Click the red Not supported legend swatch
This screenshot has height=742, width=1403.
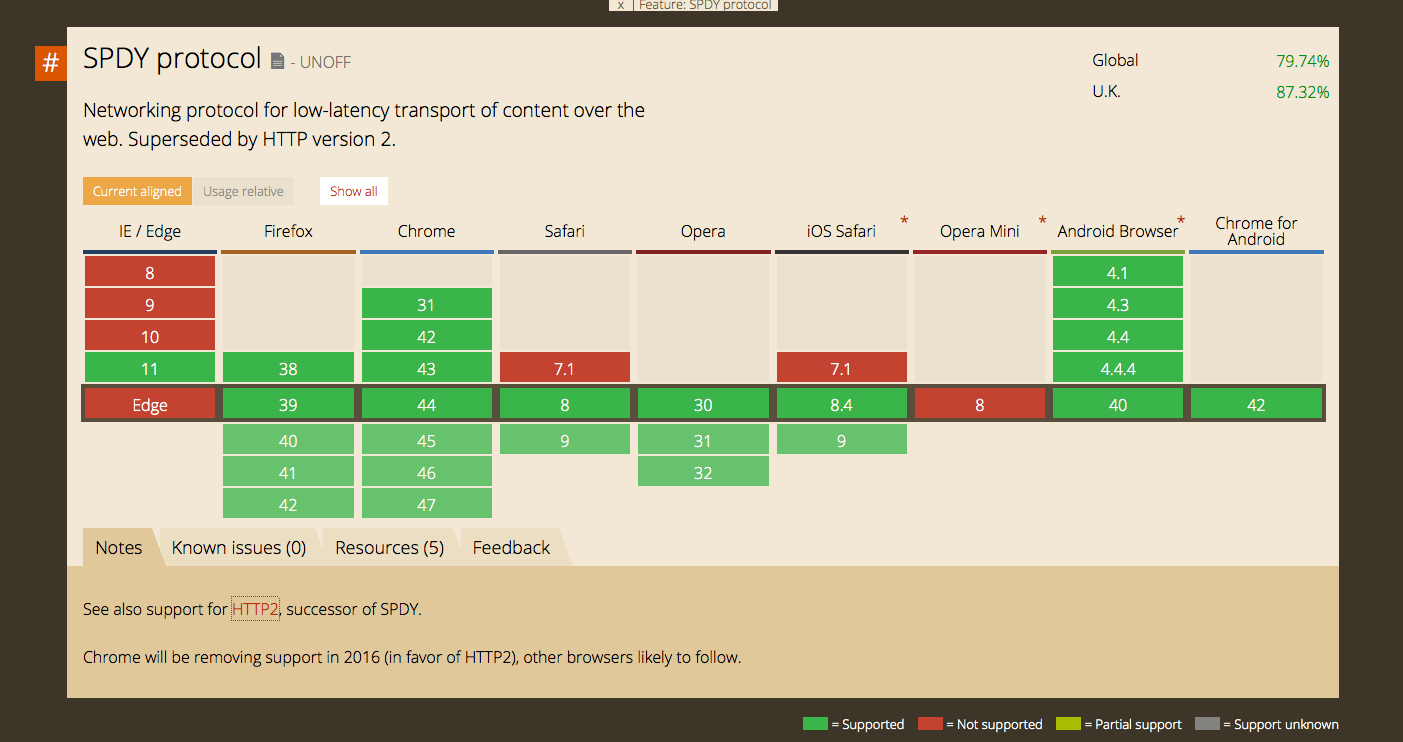930,723
